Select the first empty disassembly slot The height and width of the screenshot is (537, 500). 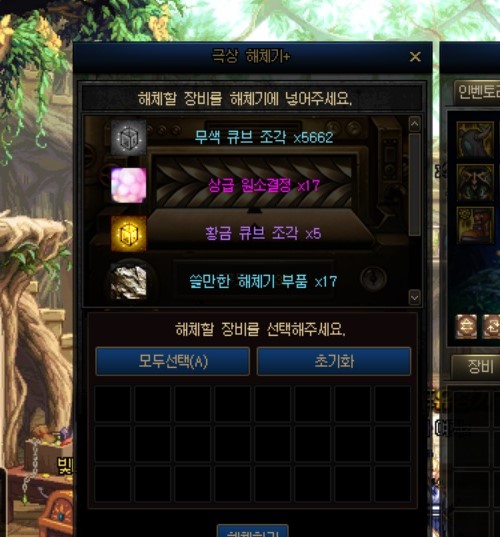(112, 404)
